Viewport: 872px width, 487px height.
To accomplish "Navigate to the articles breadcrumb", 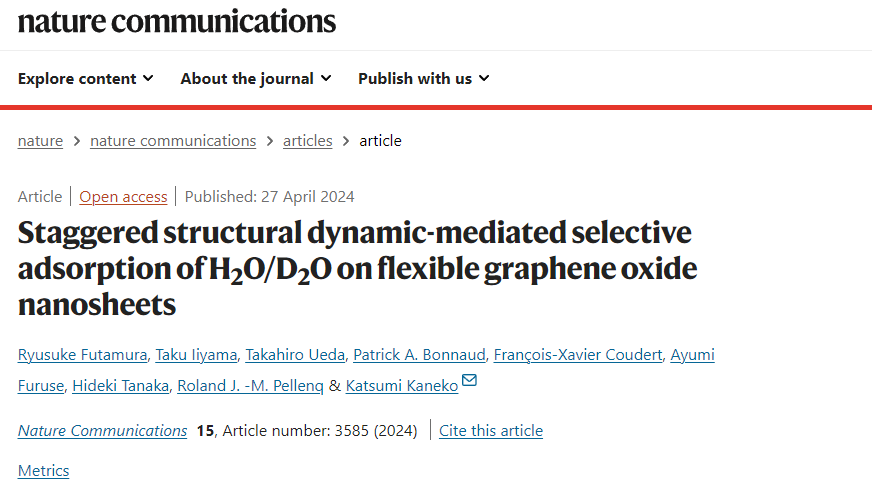I will pos(308,141).
